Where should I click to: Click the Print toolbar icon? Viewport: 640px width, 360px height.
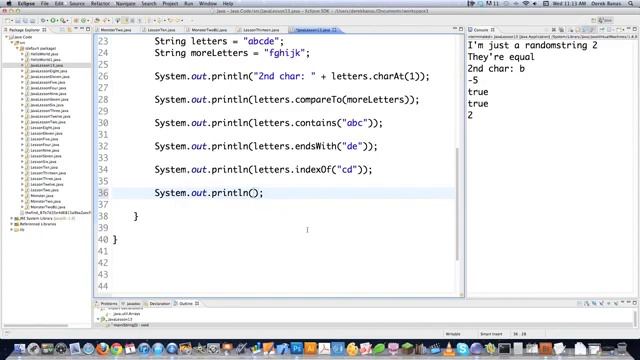[32, 20]
